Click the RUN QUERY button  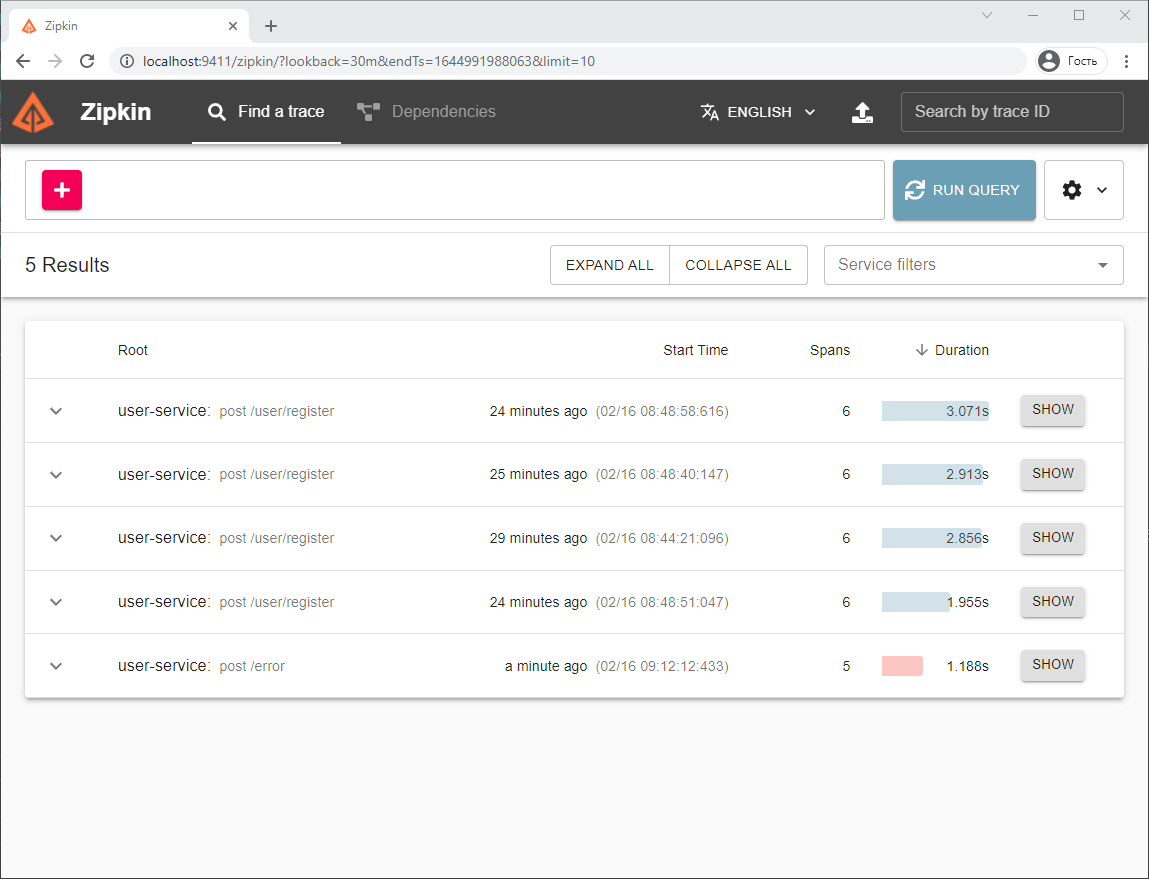tap(963, 190)
